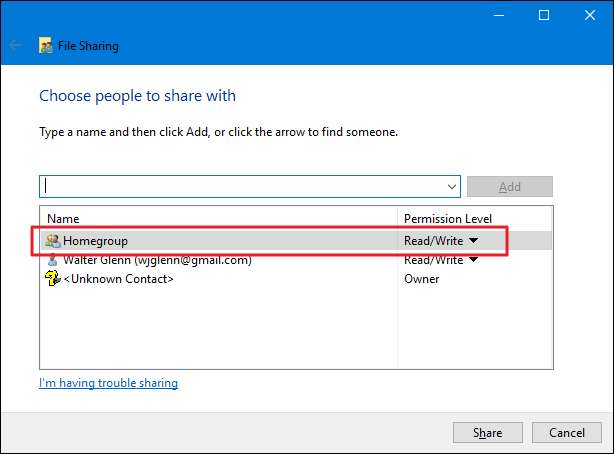Viewport: 614px width, 454px height.
Task: Maximize the File Sharing window
Action: [544, 15]
